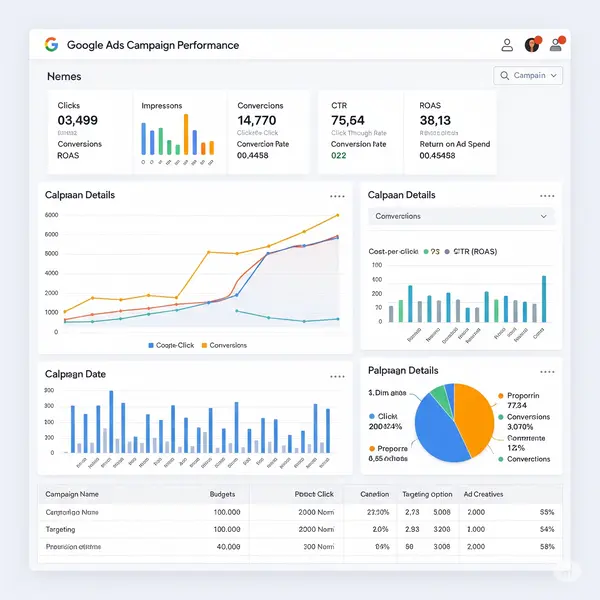Viewport: 600px width, 600px height.
Task: Open the rightmost contacts icon in header
Action: point(556,45)
